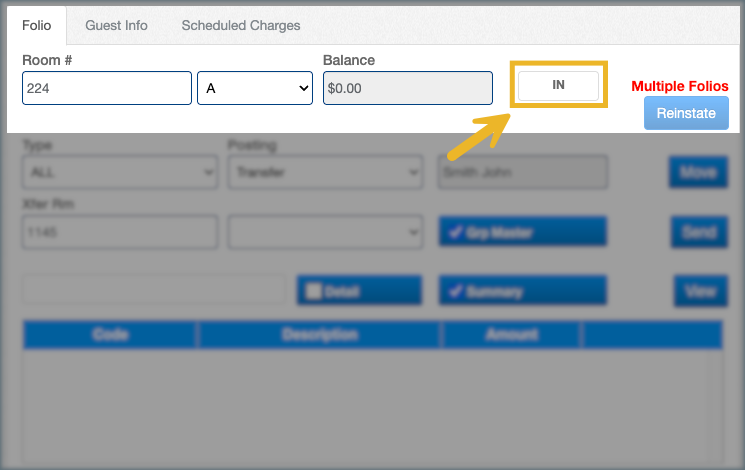Open the Scheduled Charges tab
Screen dimensions: 745x470
pyautogui.click(x=240, y=25)
